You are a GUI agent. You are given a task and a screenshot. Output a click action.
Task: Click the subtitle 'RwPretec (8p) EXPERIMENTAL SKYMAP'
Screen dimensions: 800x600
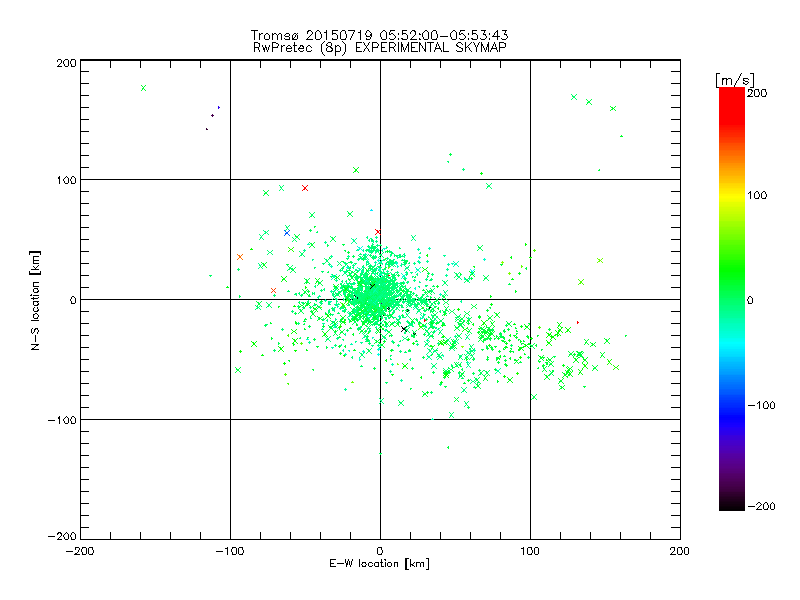point(380,48)
